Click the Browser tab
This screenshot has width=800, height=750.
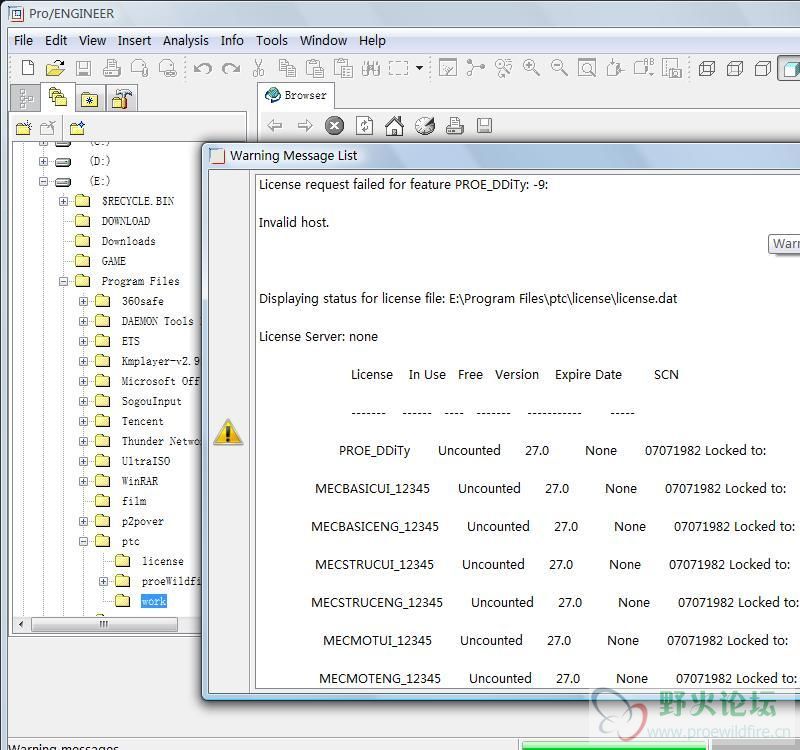click(x=296, y=95)
